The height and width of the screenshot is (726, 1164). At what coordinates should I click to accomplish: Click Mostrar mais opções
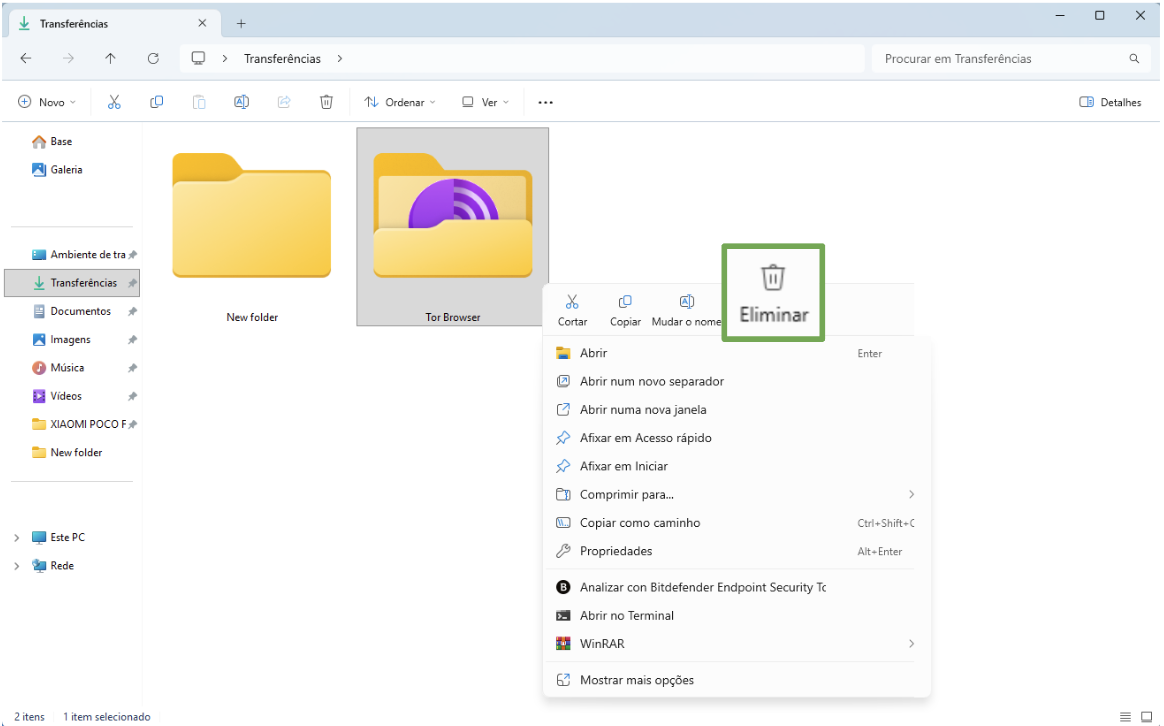point(638,680)
